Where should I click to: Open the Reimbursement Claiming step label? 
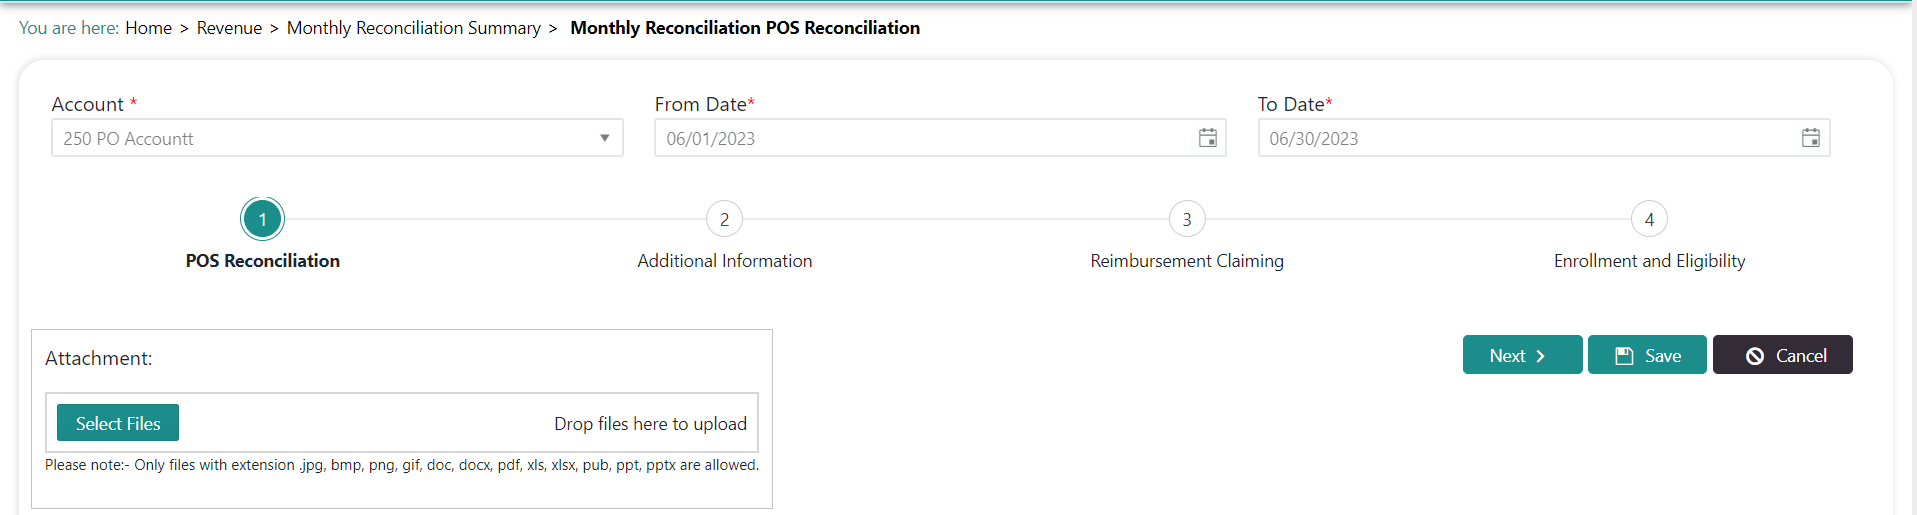coord(1187,261)
